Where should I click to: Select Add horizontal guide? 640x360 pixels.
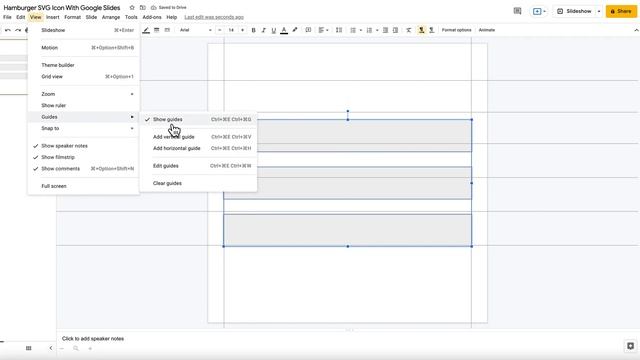(198, 148)
